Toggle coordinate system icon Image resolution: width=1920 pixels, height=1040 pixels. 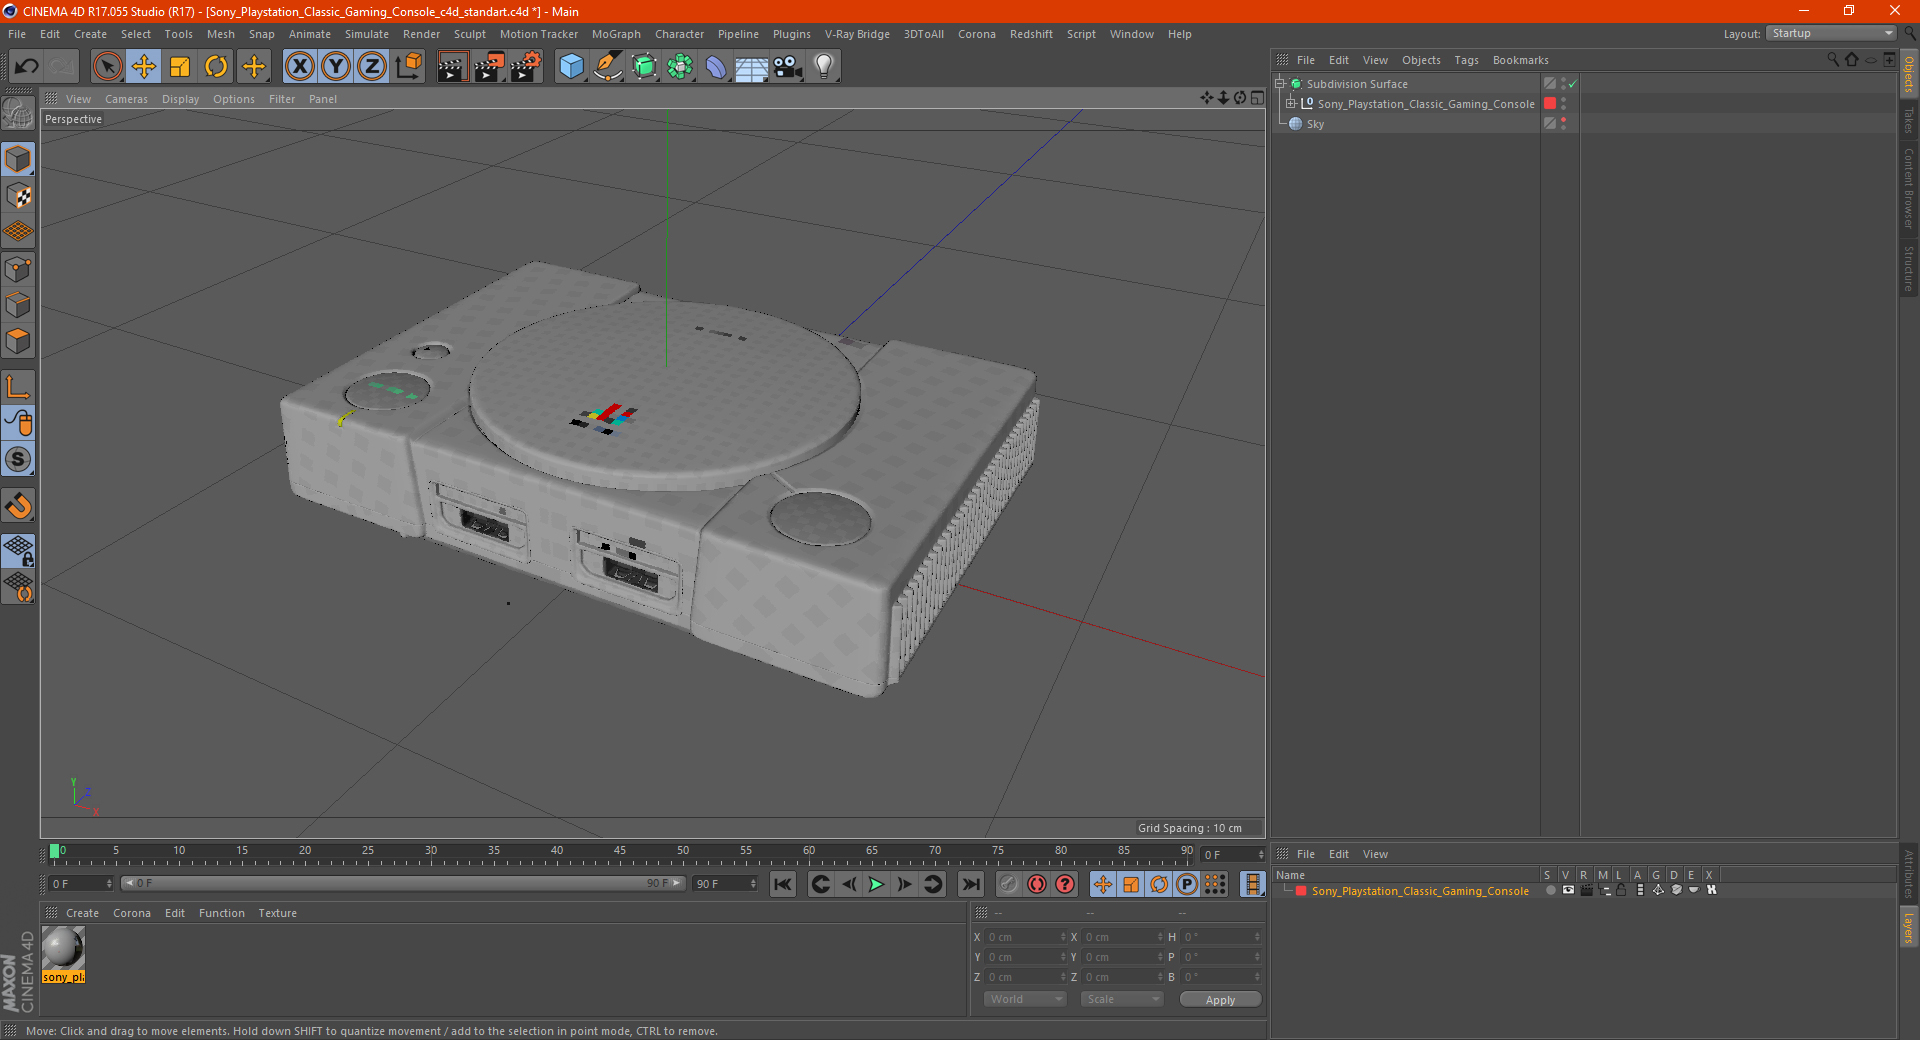pyautogui.click(x=409, y=67)
